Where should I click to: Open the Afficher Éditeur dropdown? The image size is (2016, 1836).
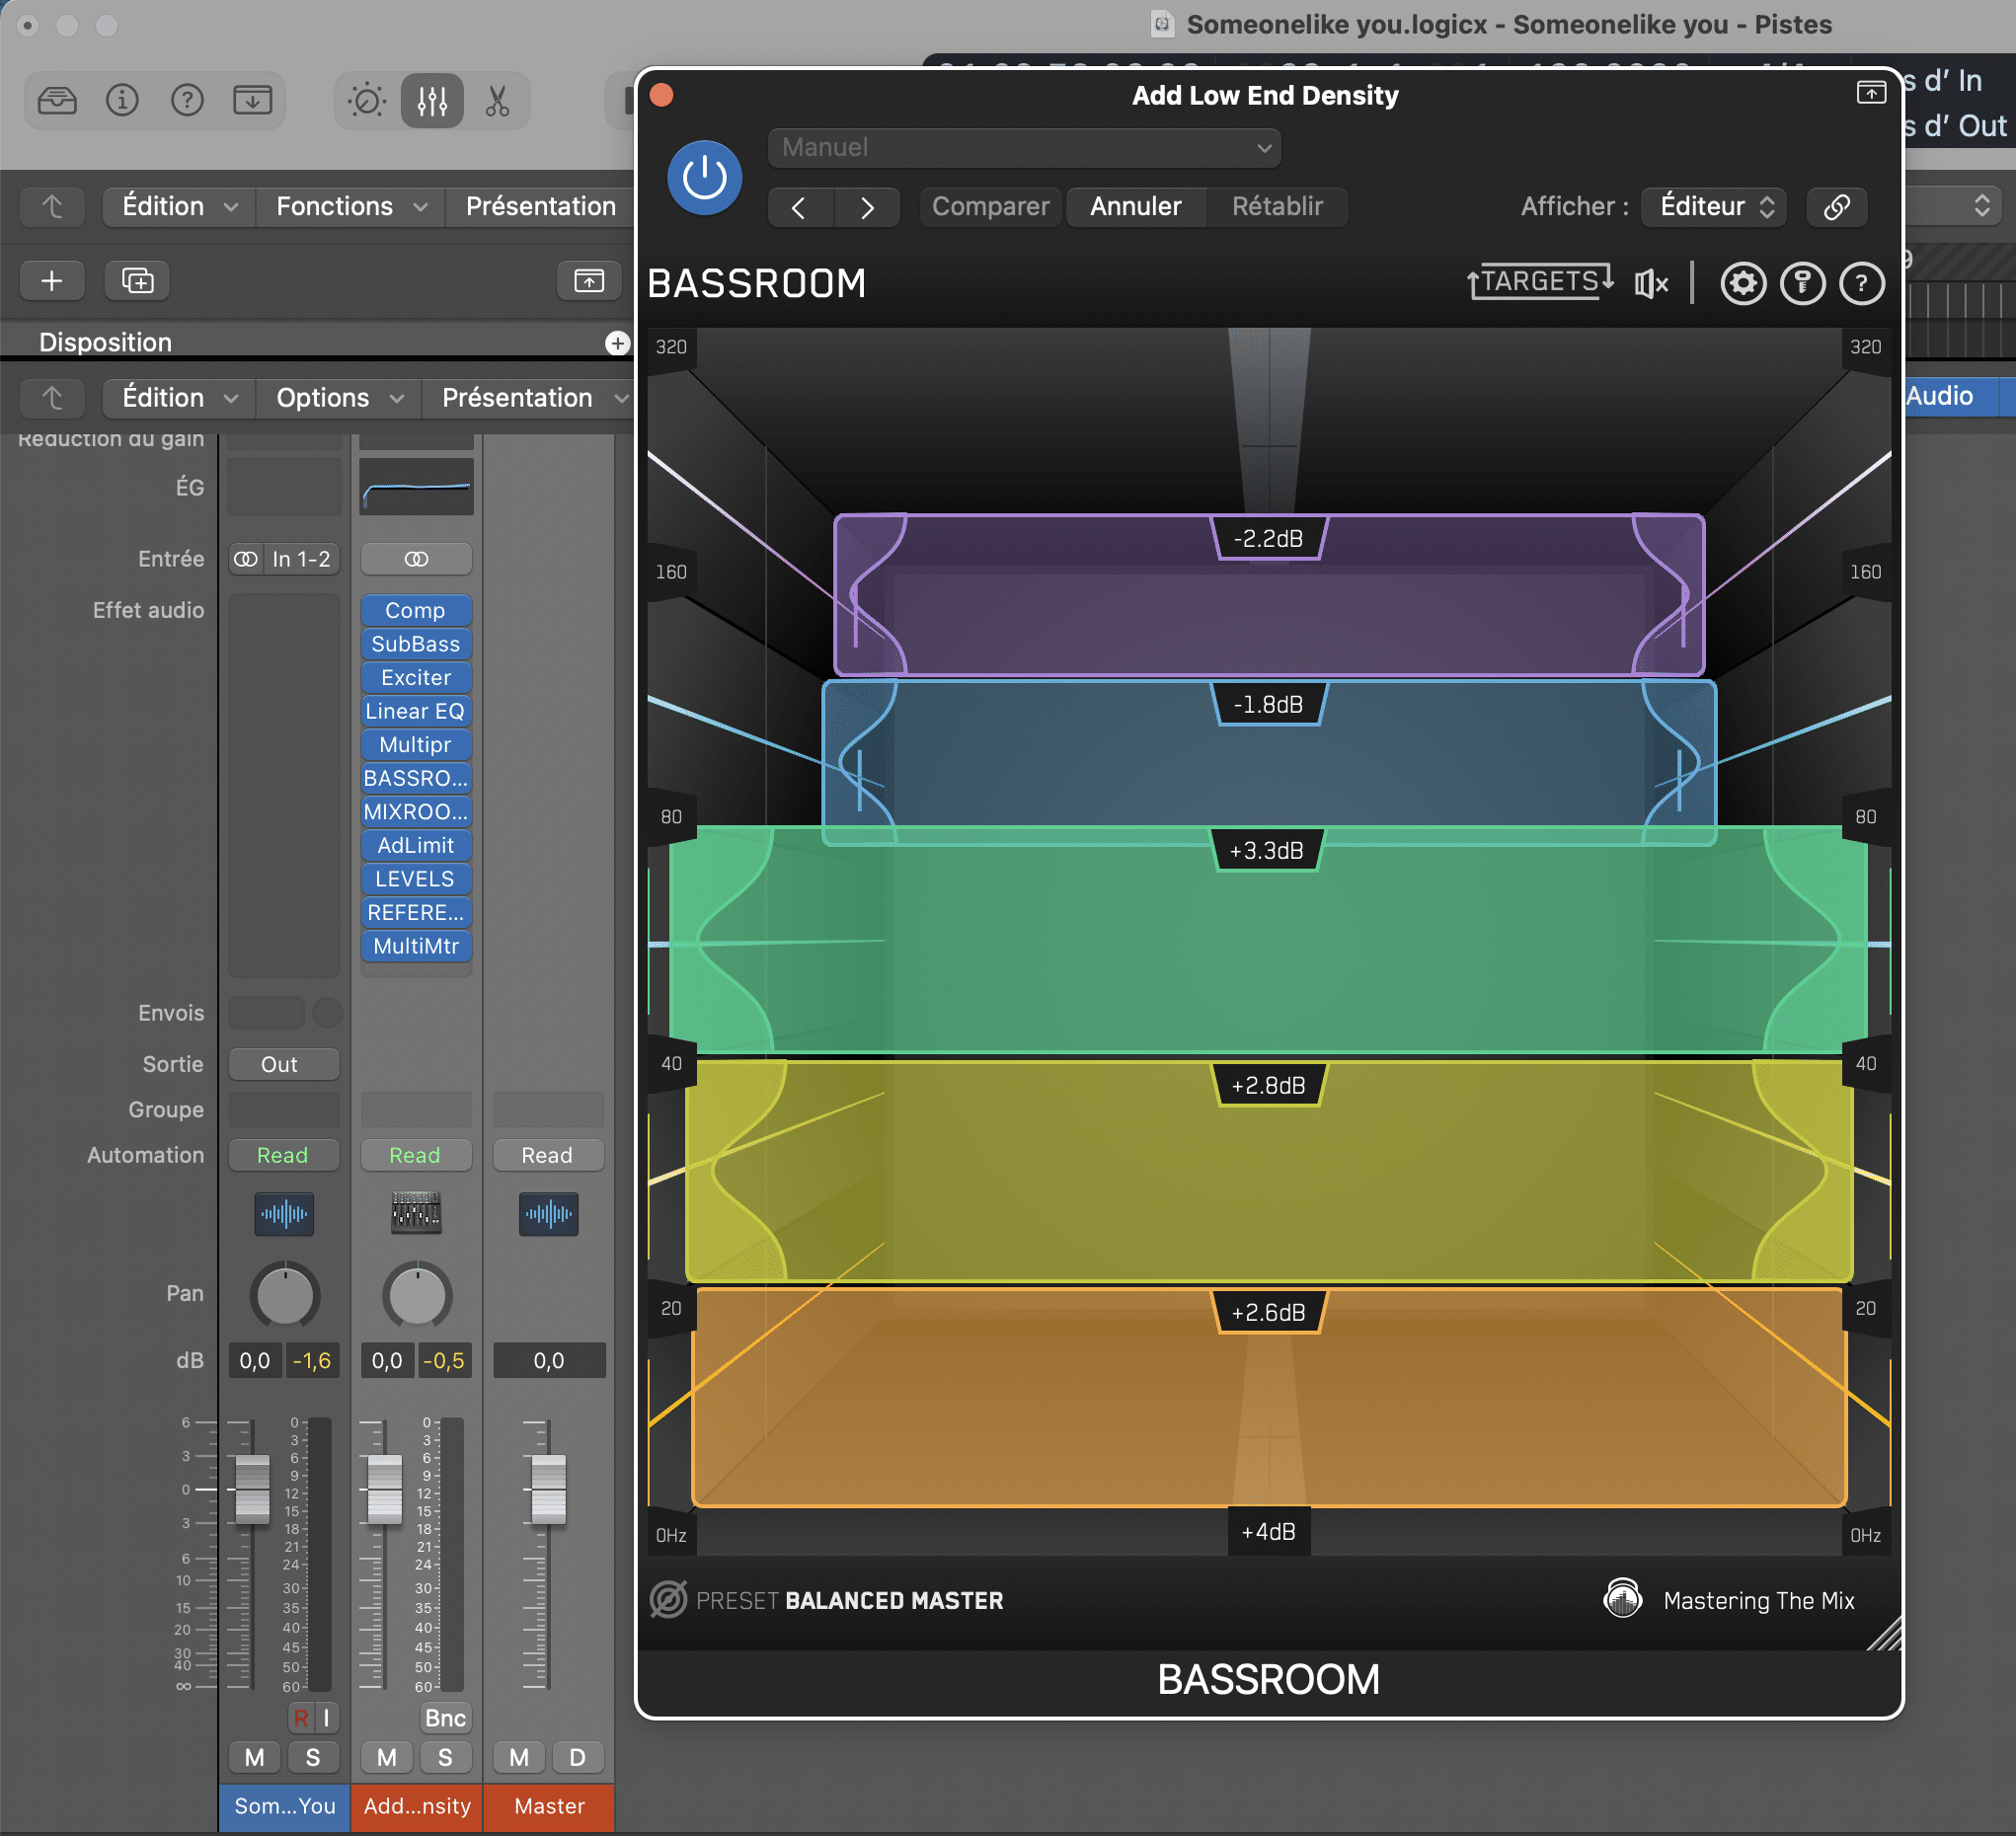(x=1714, y=207)
